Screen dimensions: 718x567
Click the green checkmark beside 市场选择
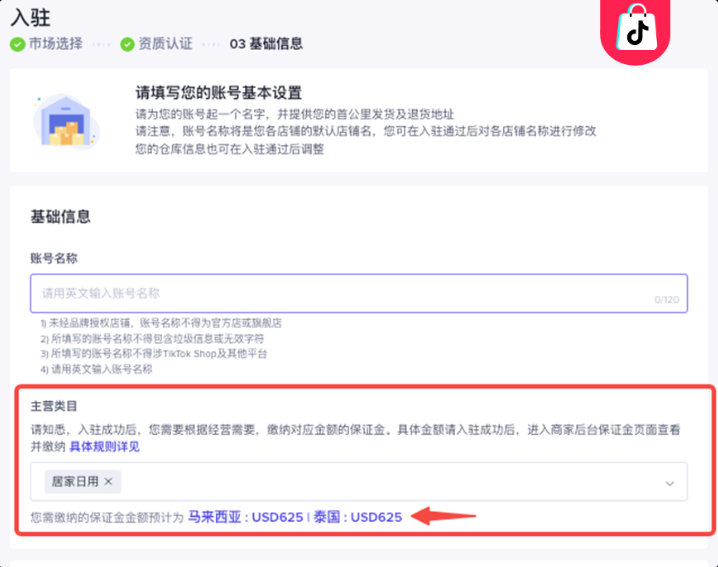17,44
